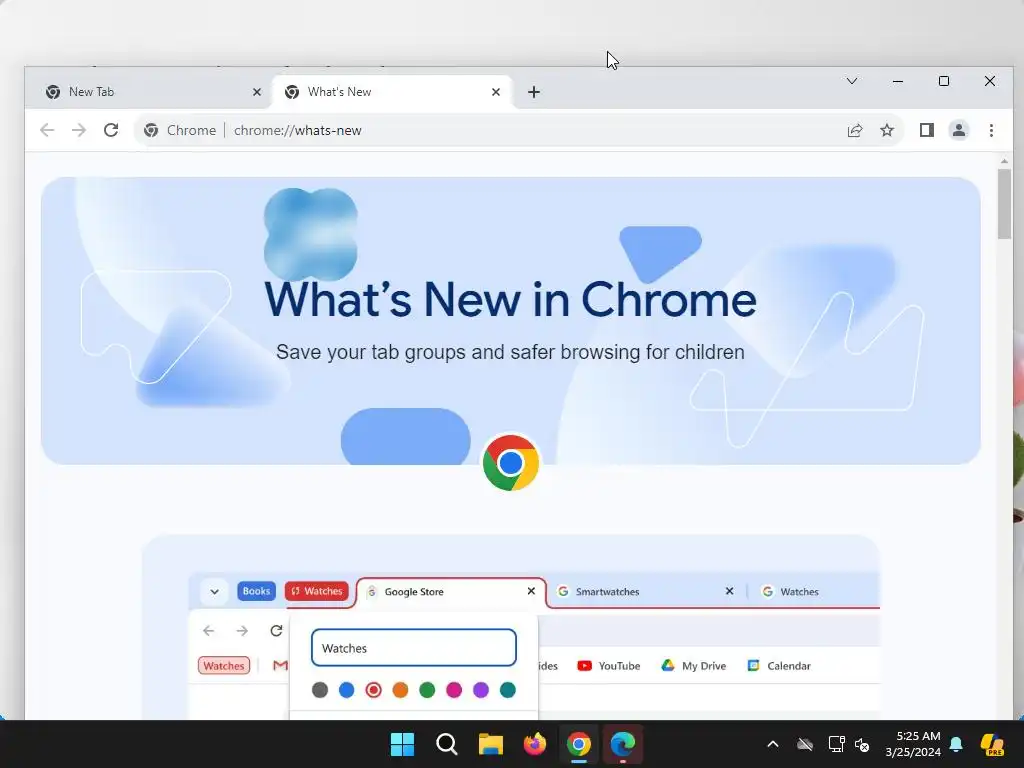Click the illustrated tab search chevron

[x=214, y=592]
